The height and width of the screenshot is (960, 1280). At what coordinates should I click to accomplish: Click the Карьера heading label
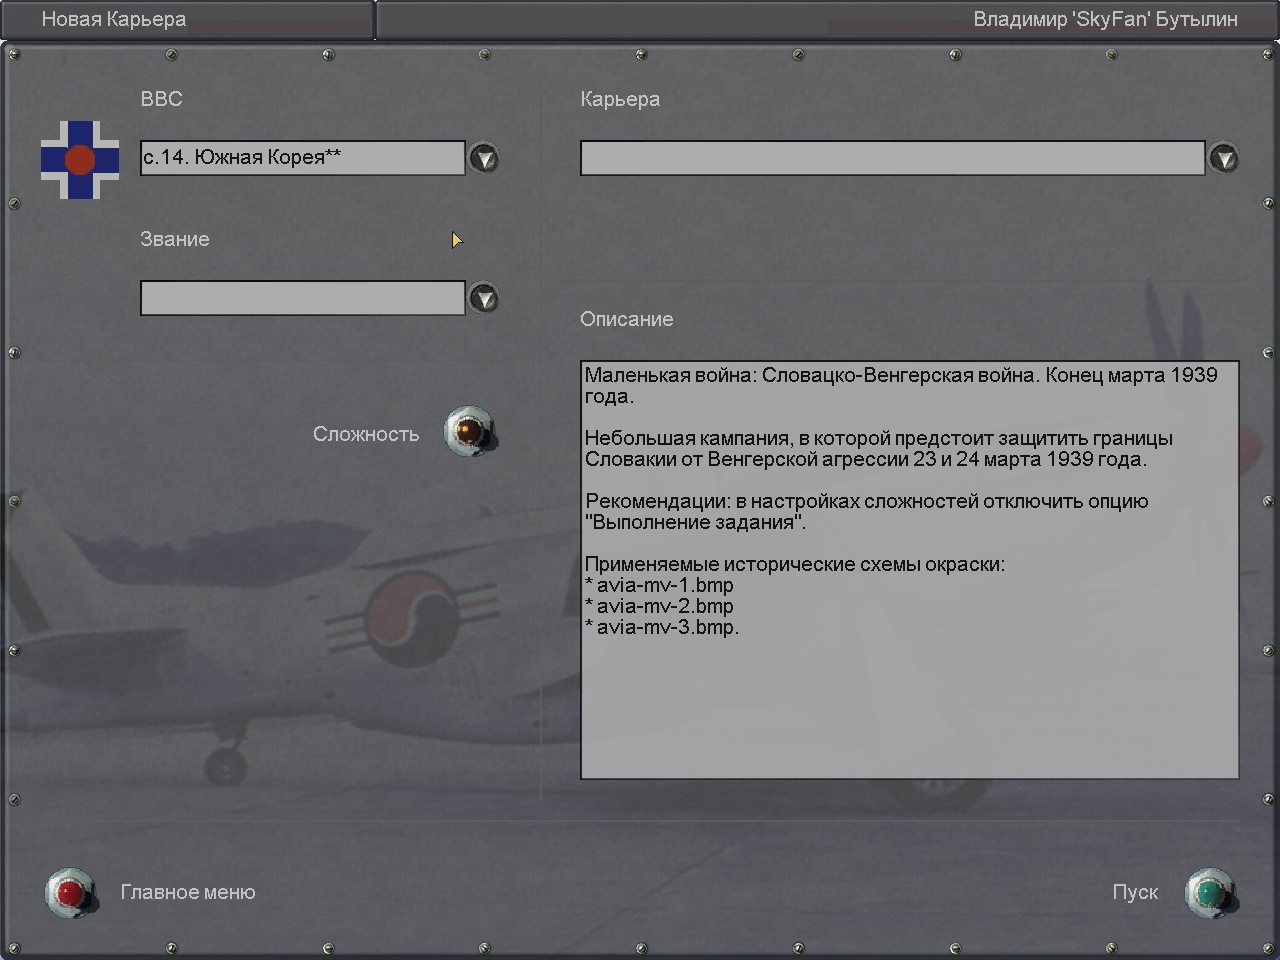click(x=620, y=99)
